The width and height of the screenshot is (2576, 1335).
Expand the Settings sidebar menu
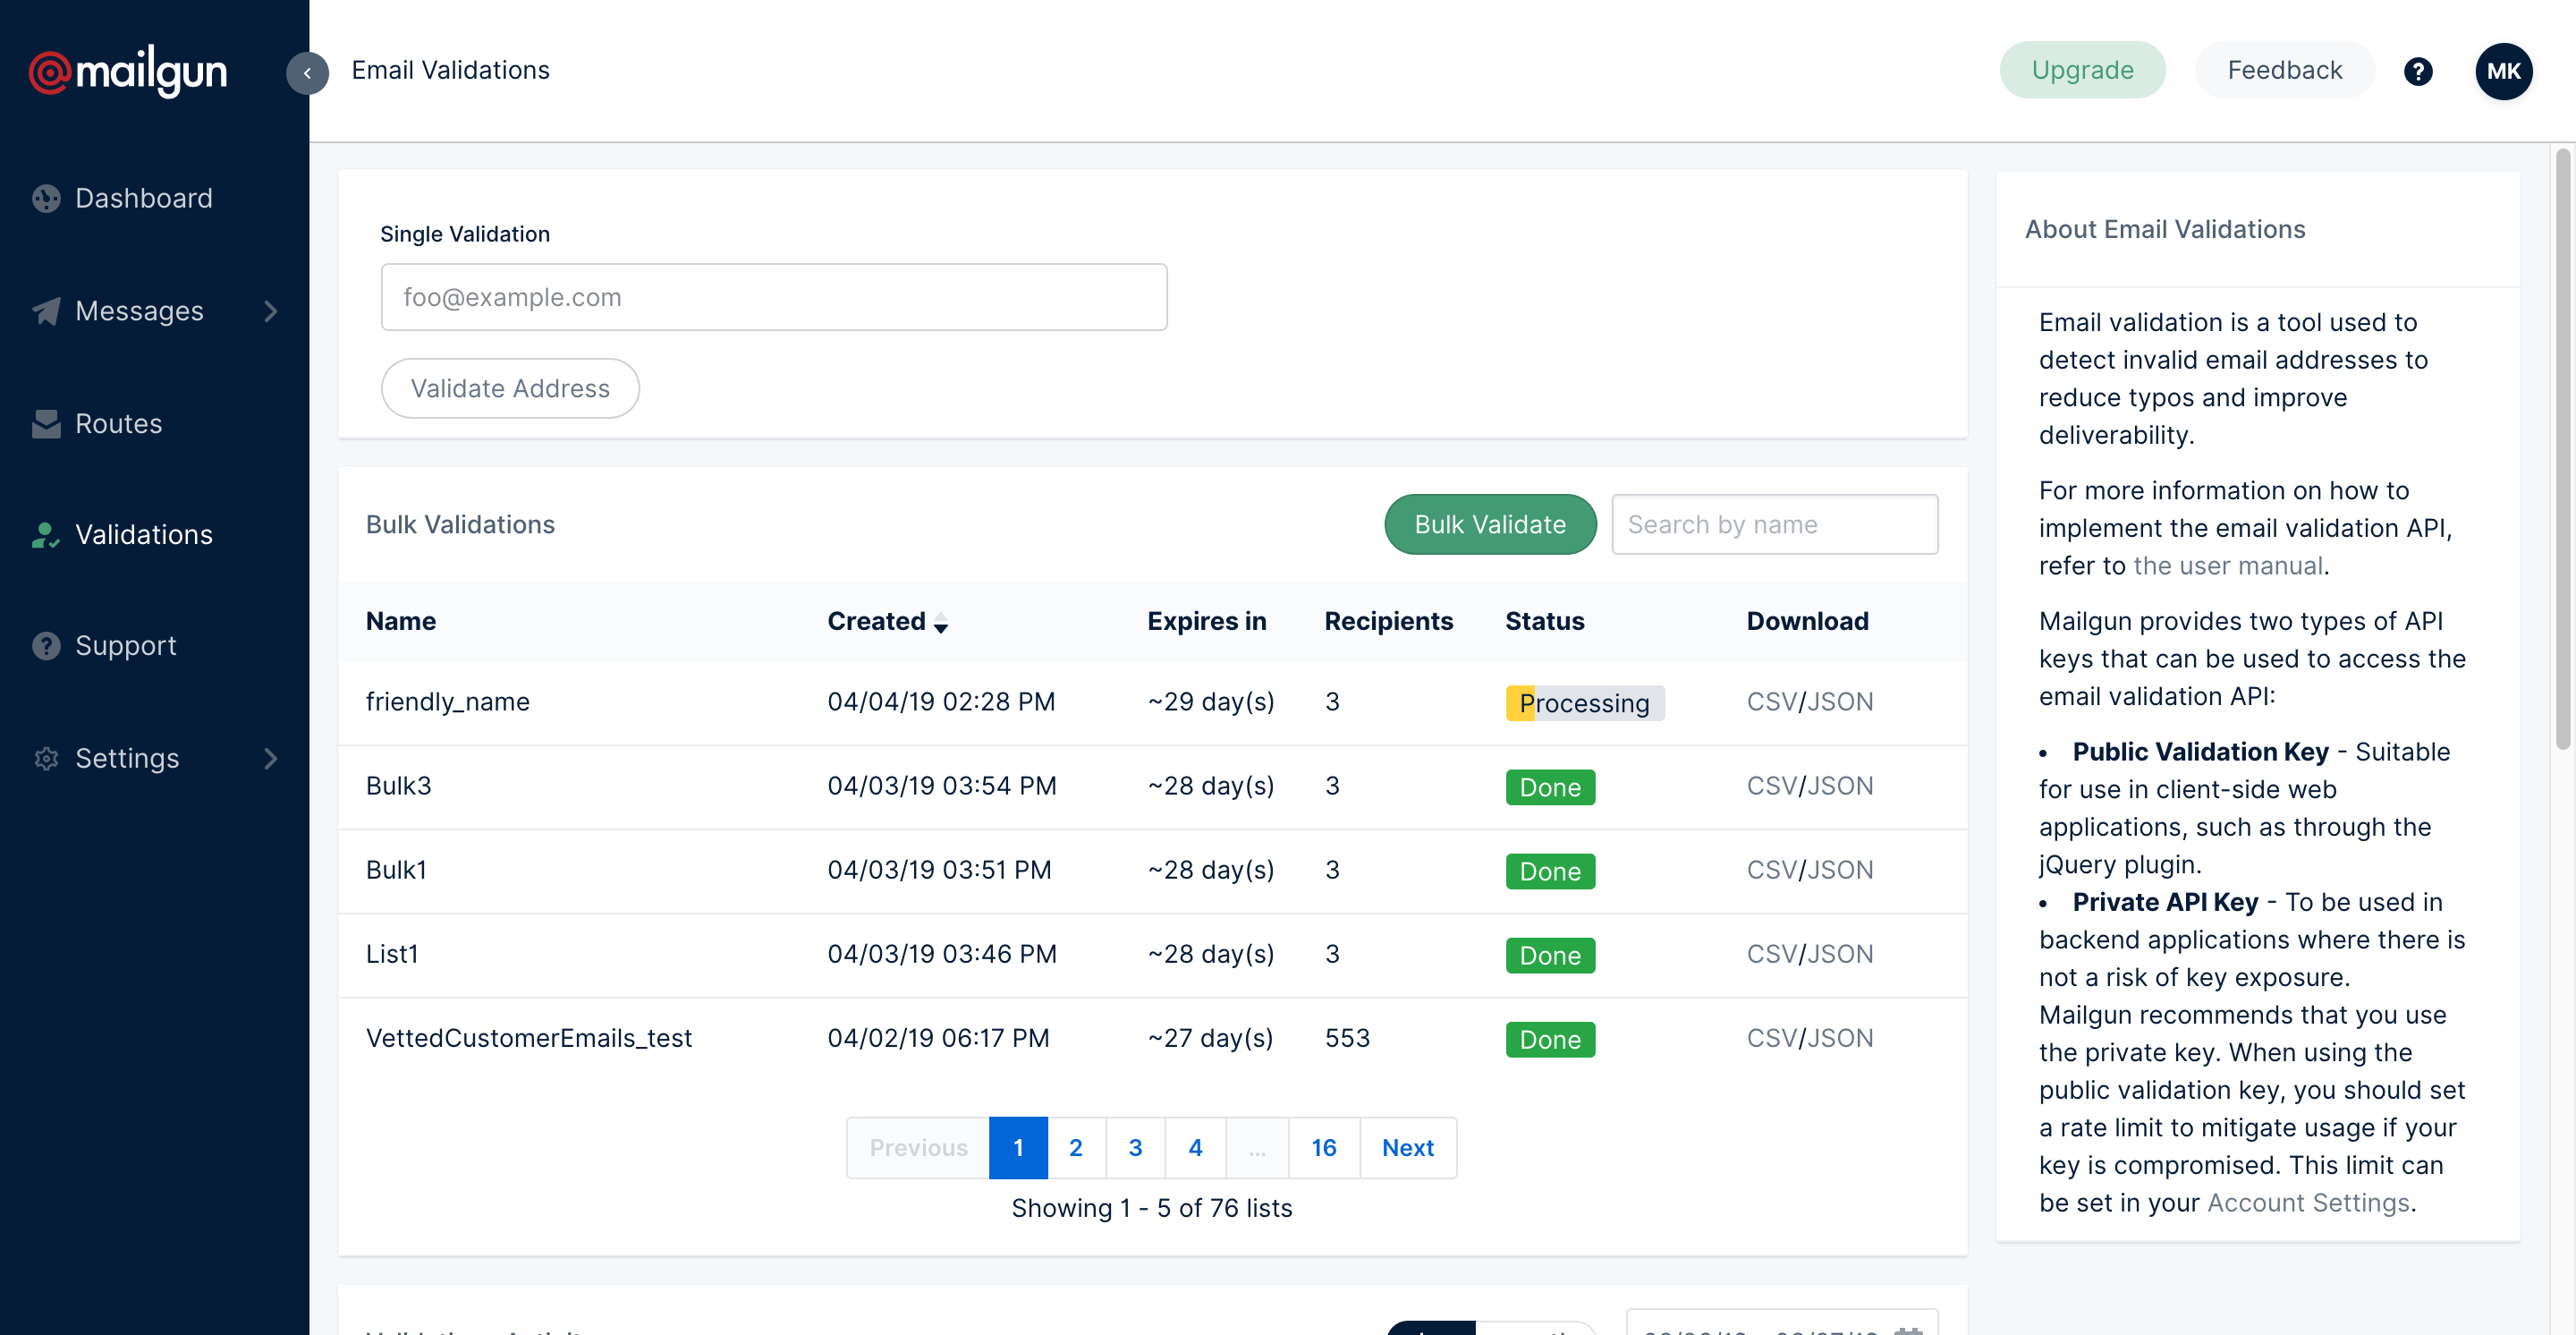[271, 758]
